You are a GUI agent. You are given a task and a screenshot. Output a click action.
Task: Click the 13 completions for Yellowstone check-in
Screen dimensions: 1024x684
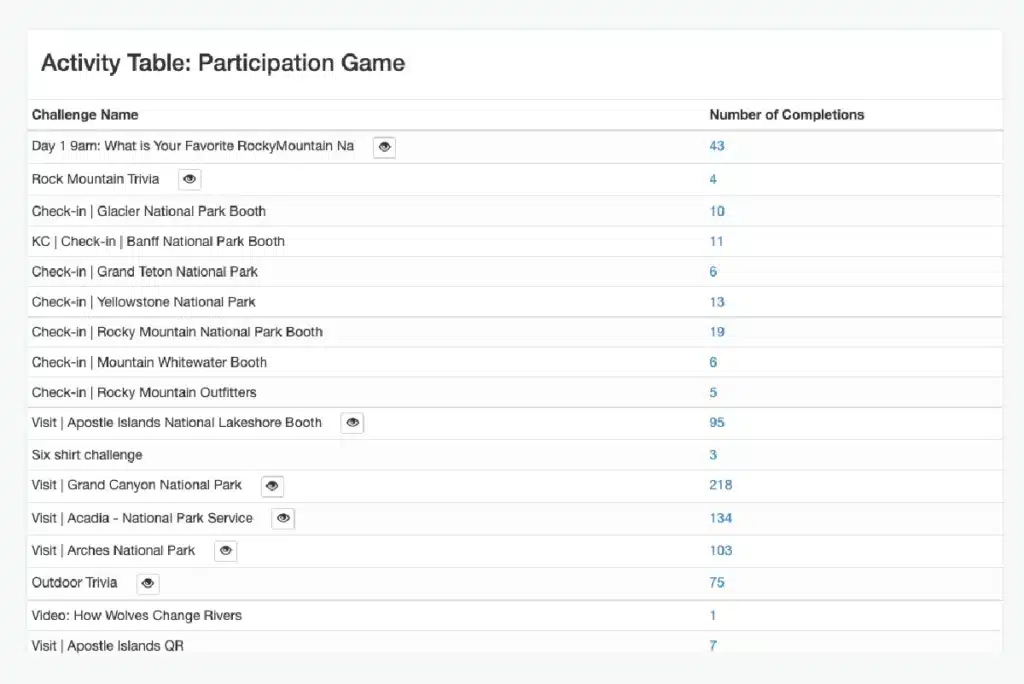click(x=716, y=302)
